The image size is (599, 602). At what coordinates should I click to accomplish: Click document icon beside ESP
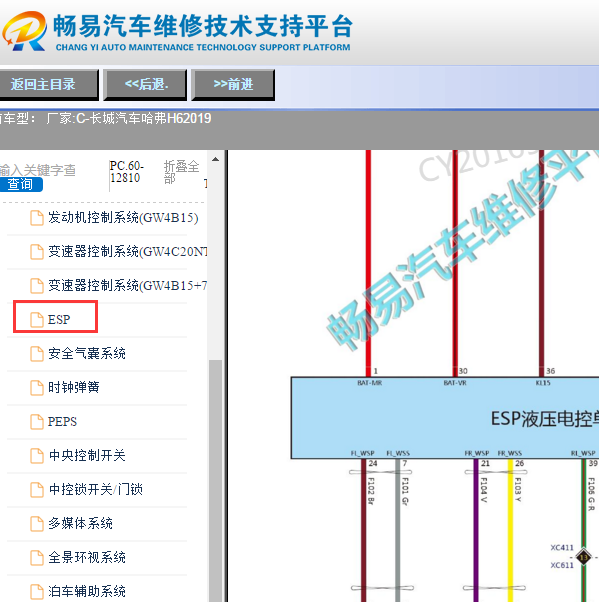tap(37, 319)
